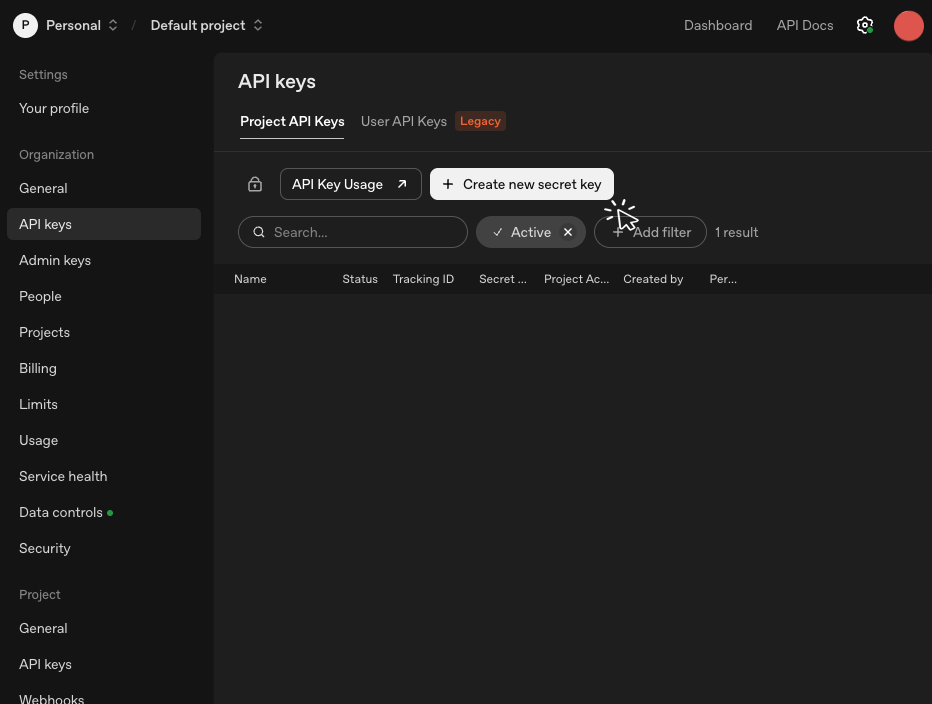Viewport: 932px width, 704px height.
Task: Click the Per... column header
Action: (x=723, y=279)
